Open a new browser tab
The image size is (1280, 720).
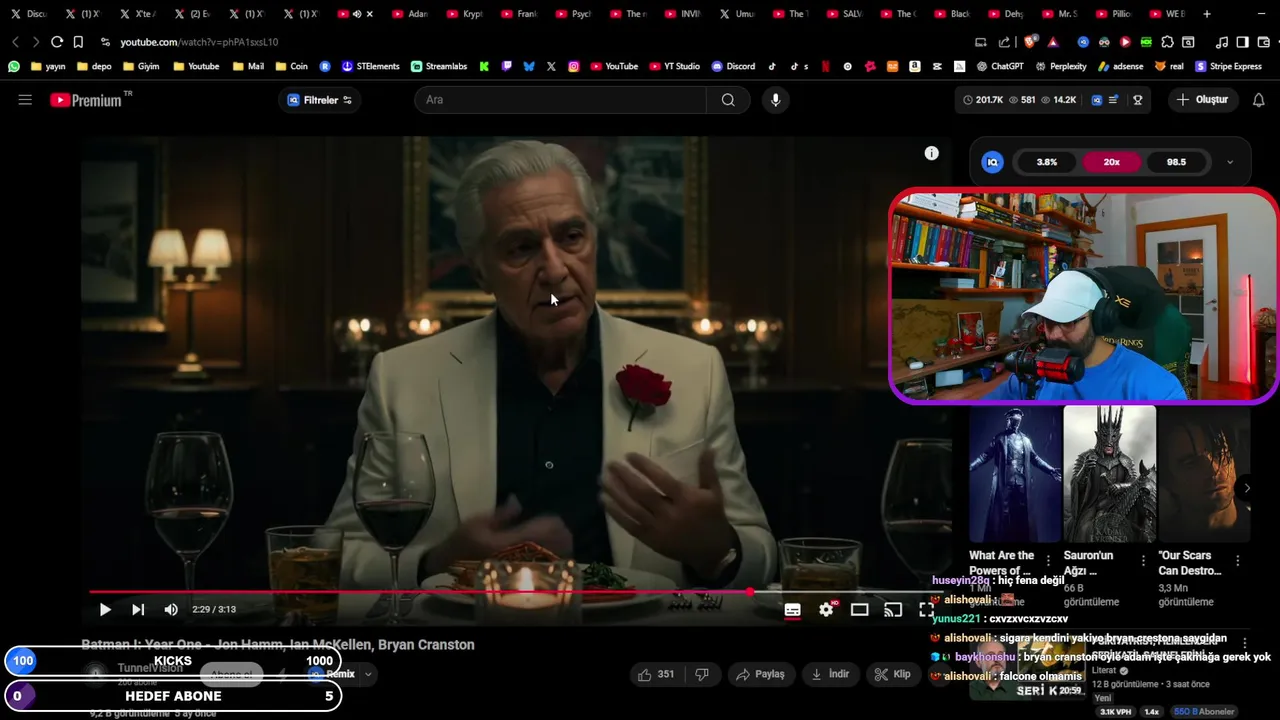click(1207, 14)
